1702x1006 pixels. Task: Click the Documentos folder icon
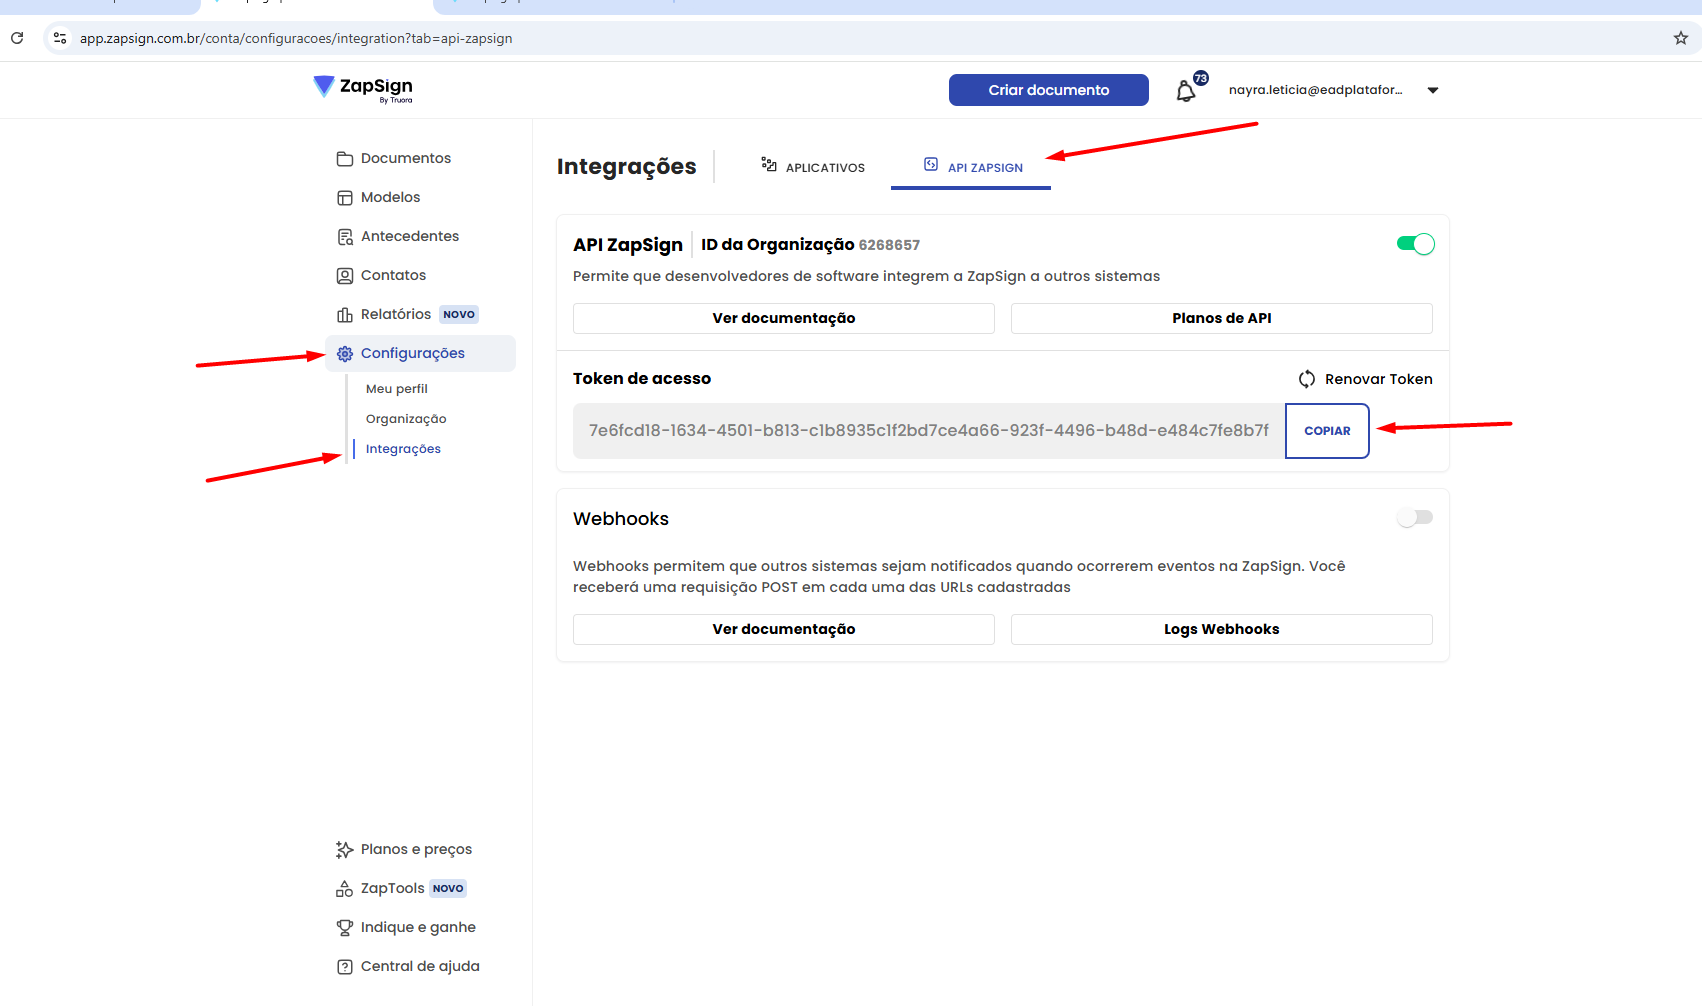pyautogui.click(x=345, y=159)
